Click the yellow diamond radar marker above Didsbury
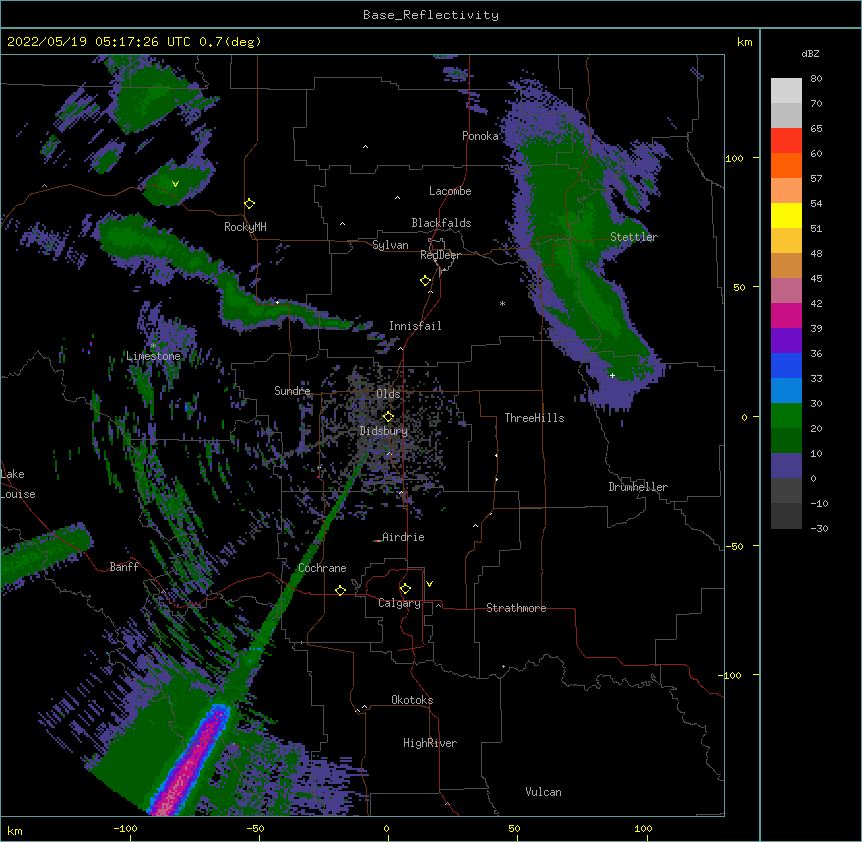Viewport: 862px width, 842px height. [x=388, y=417]
